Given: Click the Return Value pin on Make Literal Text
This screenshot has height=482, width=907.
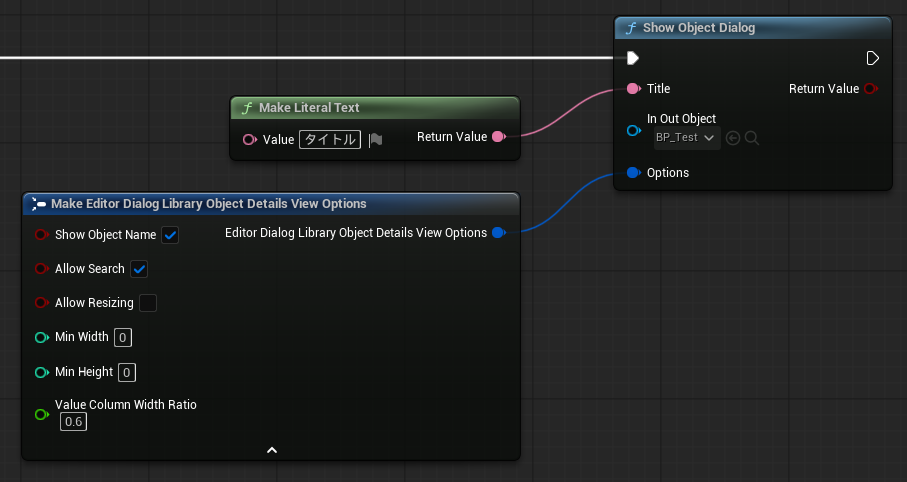Looking at the screenshot, I should [x=498, y=137].
